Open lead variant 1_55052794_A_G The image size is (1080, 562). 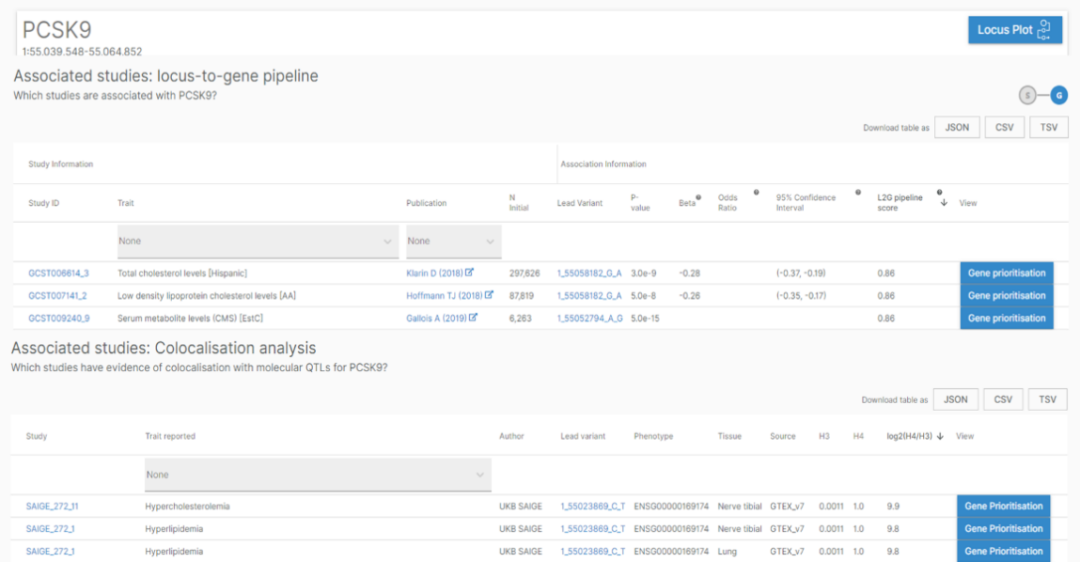pyautogui.click(x=589, y=319)
